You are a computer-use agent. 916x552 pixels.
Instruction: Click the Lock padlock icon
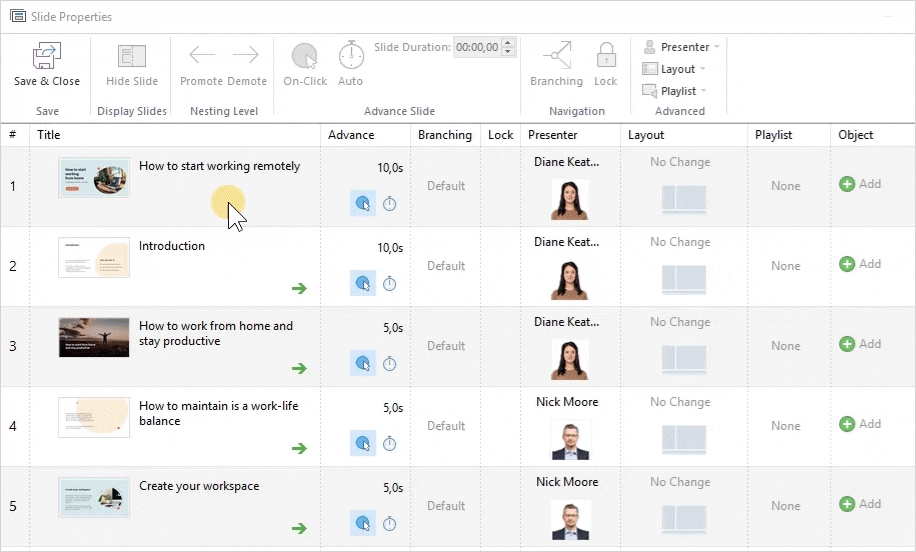point(606,55)
